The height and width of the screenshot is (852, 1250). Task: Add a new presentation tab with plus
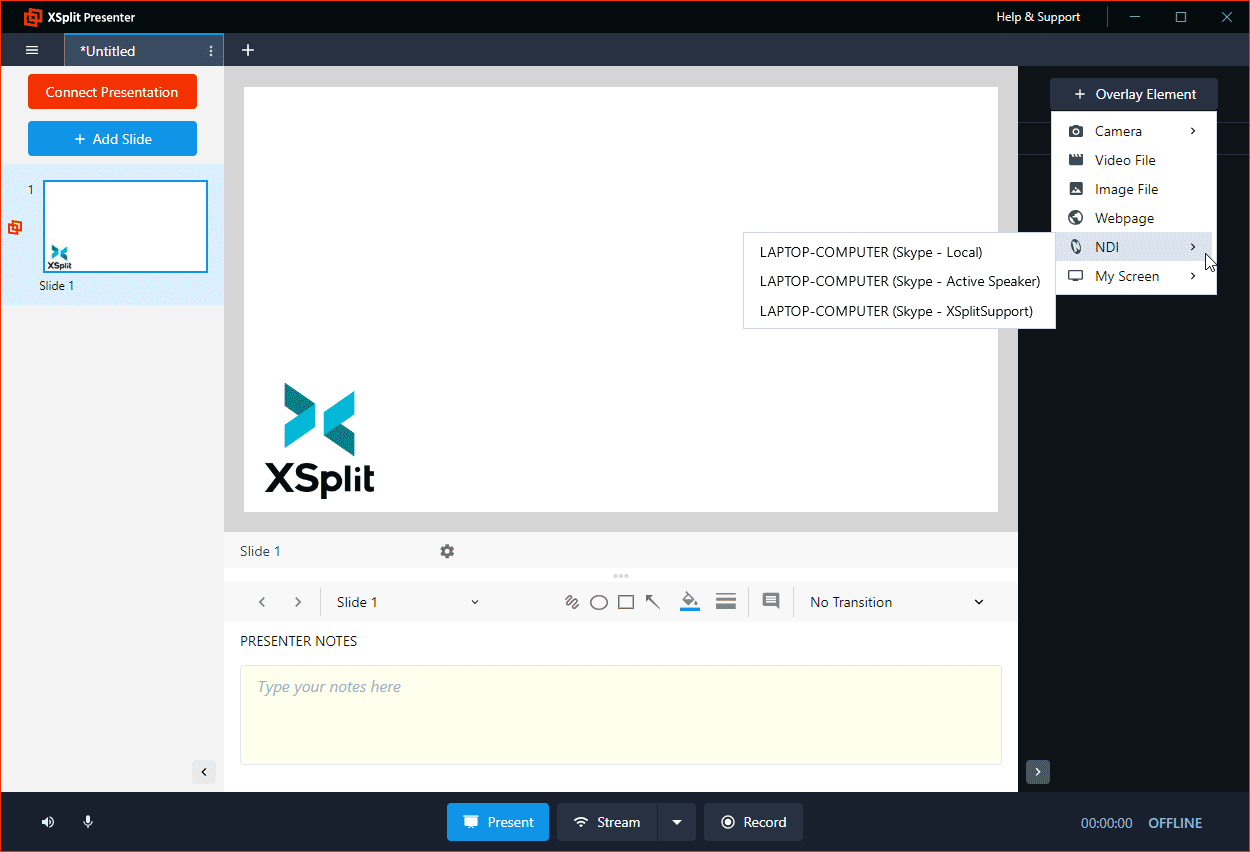[248, 50]
